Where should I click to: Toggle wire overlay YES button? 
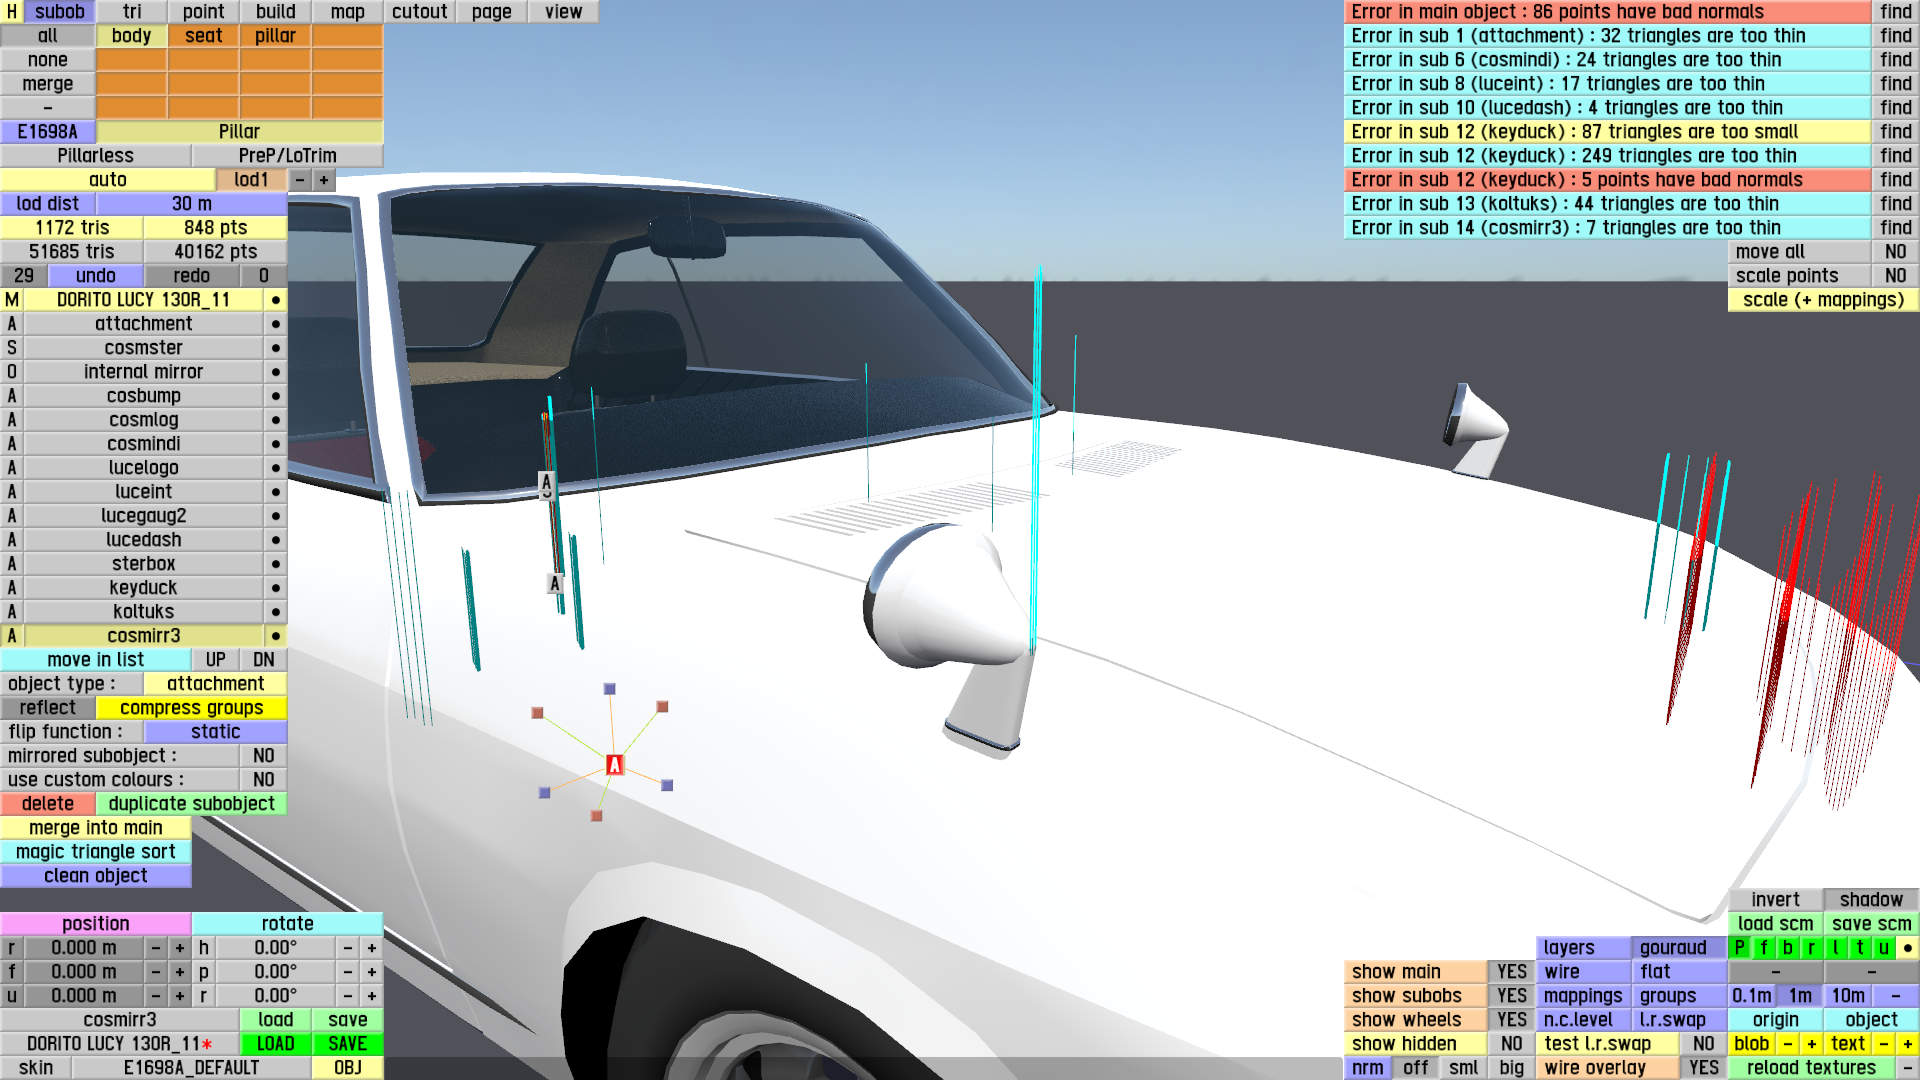click(x=1703, y=1067)
